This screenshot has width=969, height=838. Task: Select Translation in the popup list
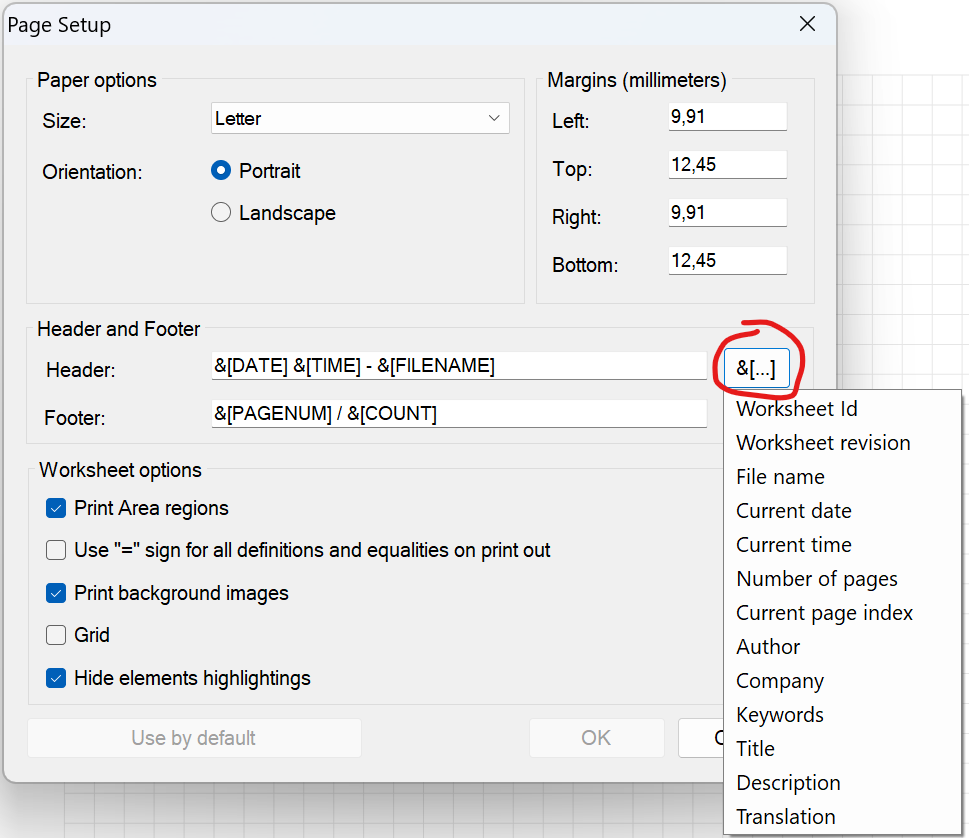(786, 817)
